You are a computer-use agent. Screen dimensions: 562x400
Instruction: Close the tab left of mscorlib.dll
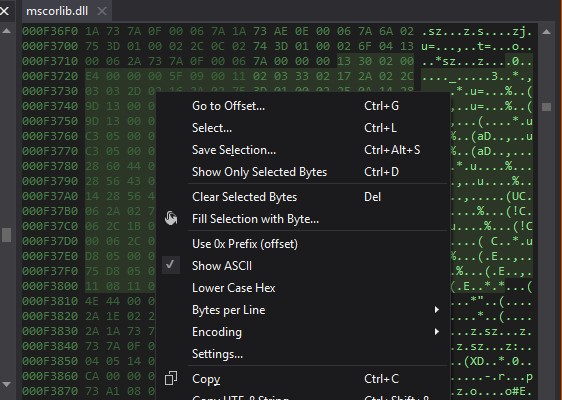pos(4,11)
